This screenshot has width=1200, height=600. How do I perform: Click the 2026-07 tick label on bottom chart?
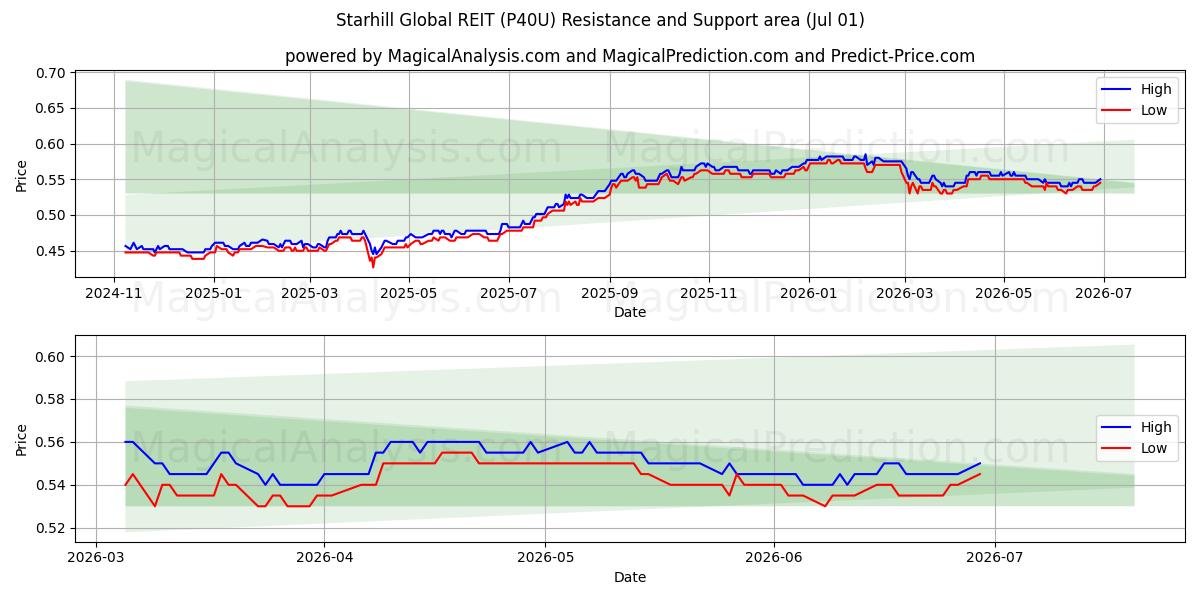(x=994, y=557)
